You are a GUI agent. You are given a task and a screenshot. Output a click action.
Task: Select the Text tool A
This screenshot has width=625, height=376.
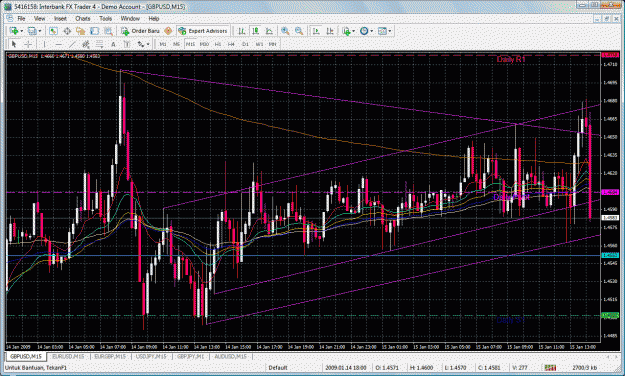(113, 44)
